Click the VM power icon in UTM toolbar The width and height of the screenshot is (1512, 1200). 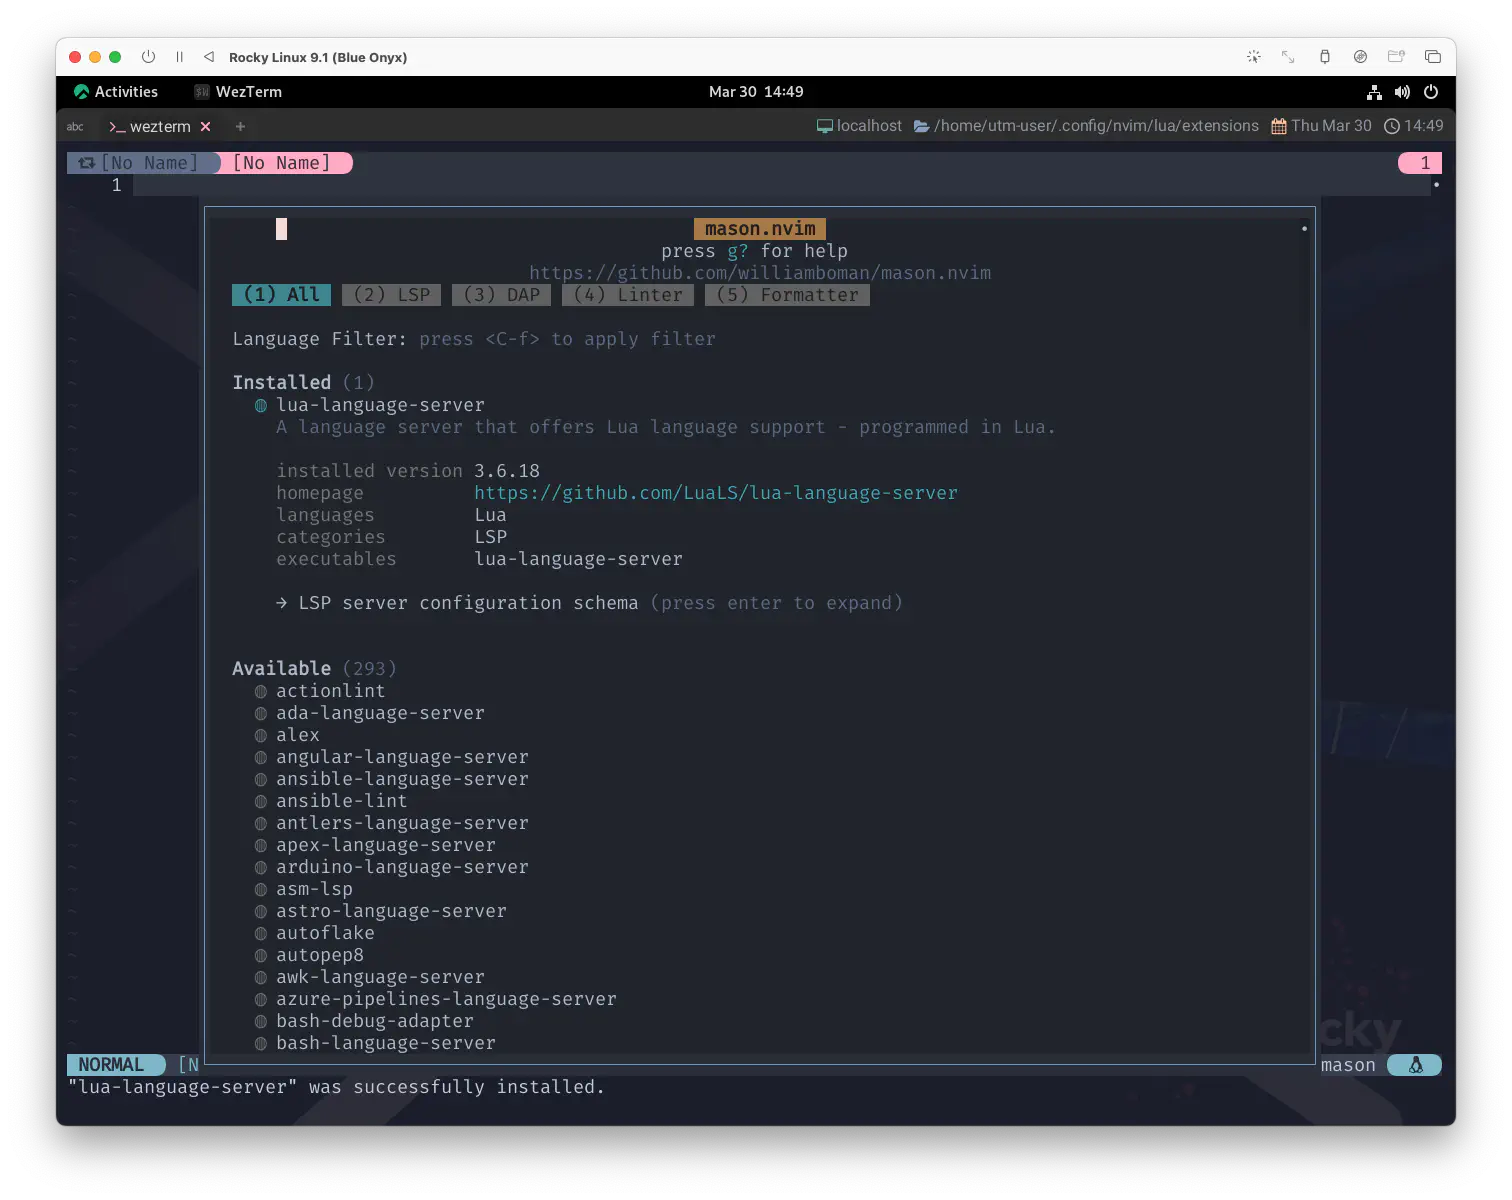(x=148, y=57)
